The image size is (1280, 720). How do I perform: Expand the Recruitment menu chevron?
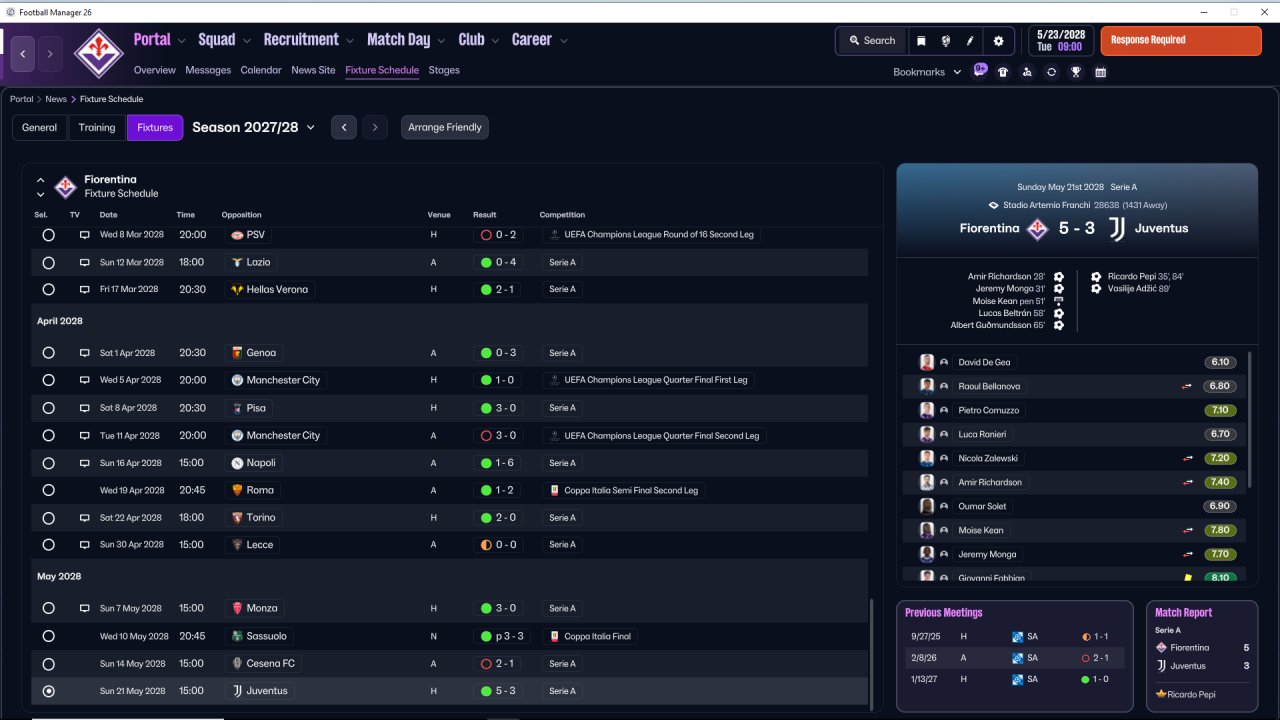350,41
